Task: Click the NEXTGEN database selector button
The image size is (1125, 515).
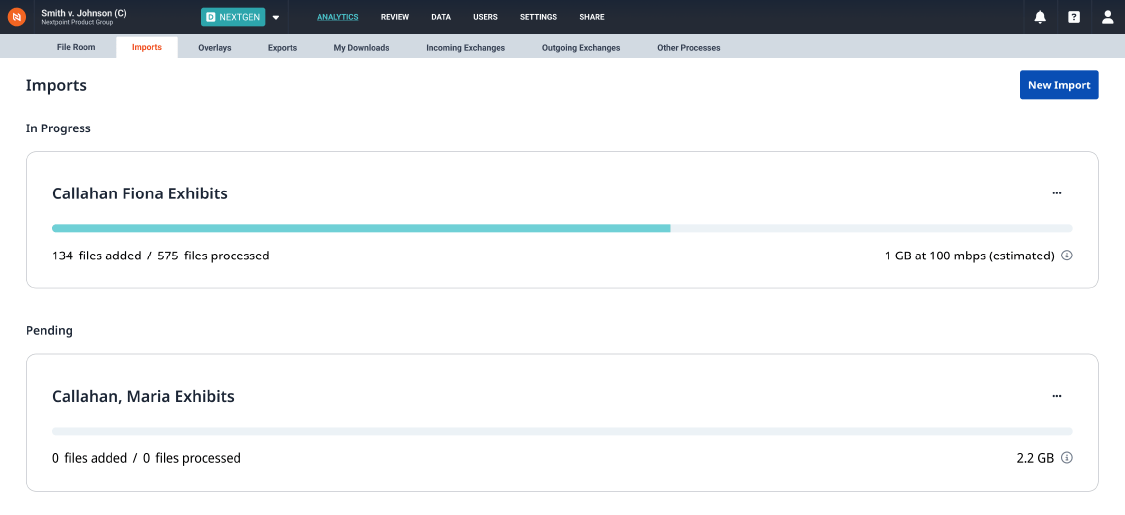Action: pos(232,17)
